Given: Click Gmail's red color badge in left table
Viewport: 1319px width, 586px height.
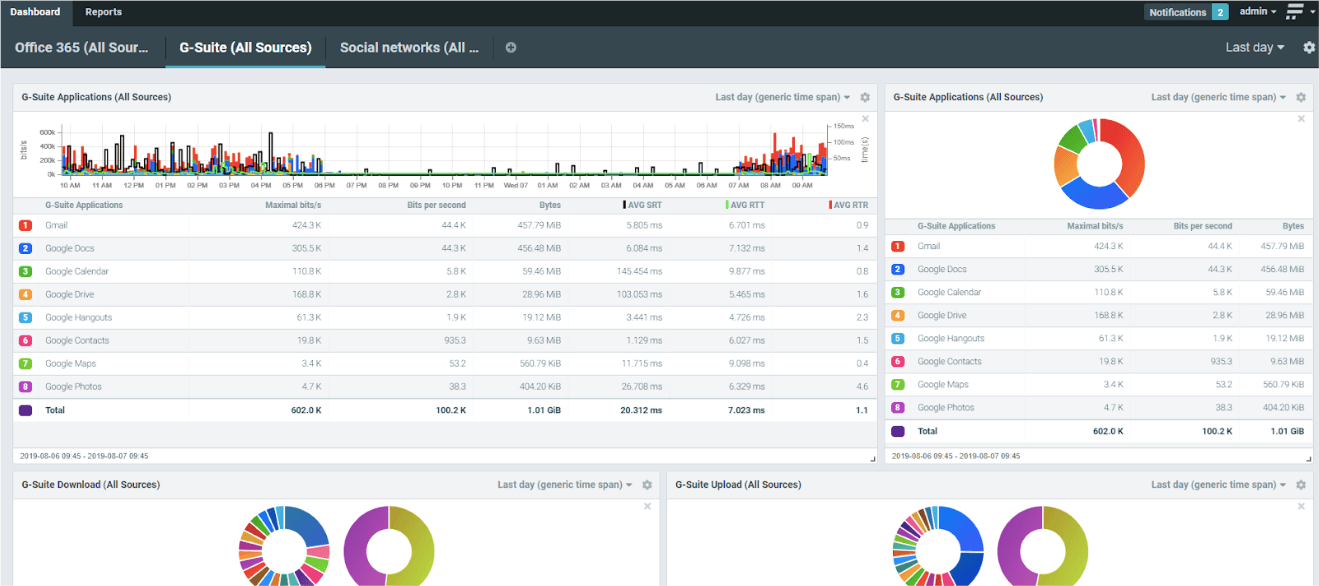Looking at the screenshot, I should (x=26, y=226).
